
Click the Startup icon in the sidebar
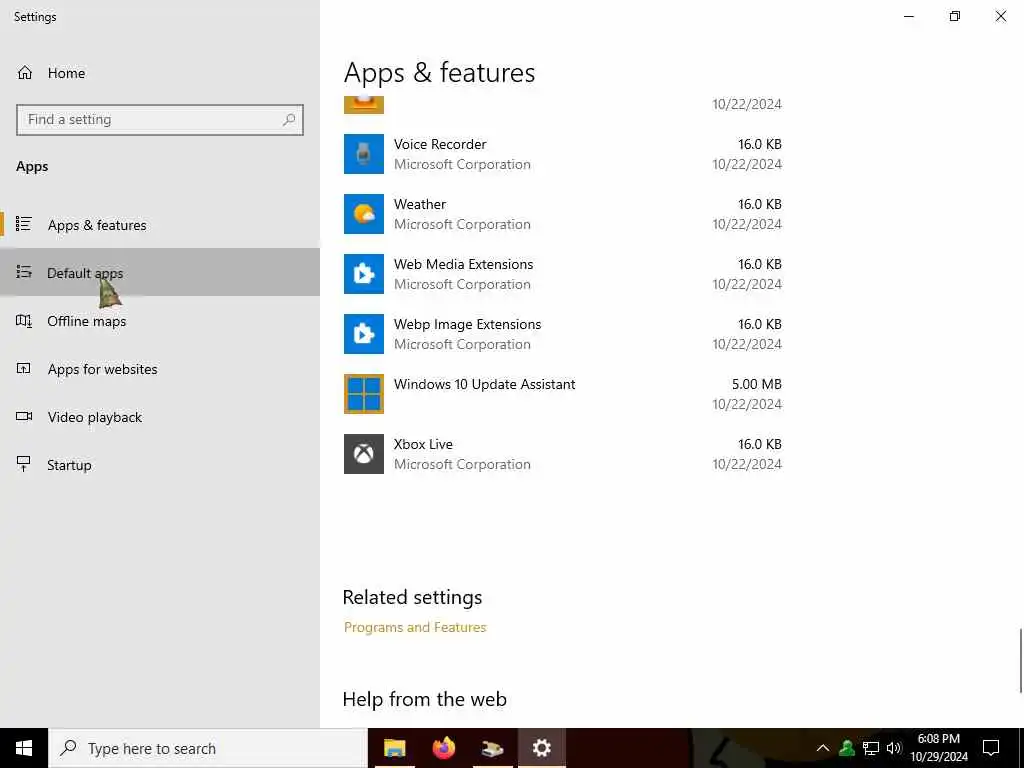click(24, 464)
